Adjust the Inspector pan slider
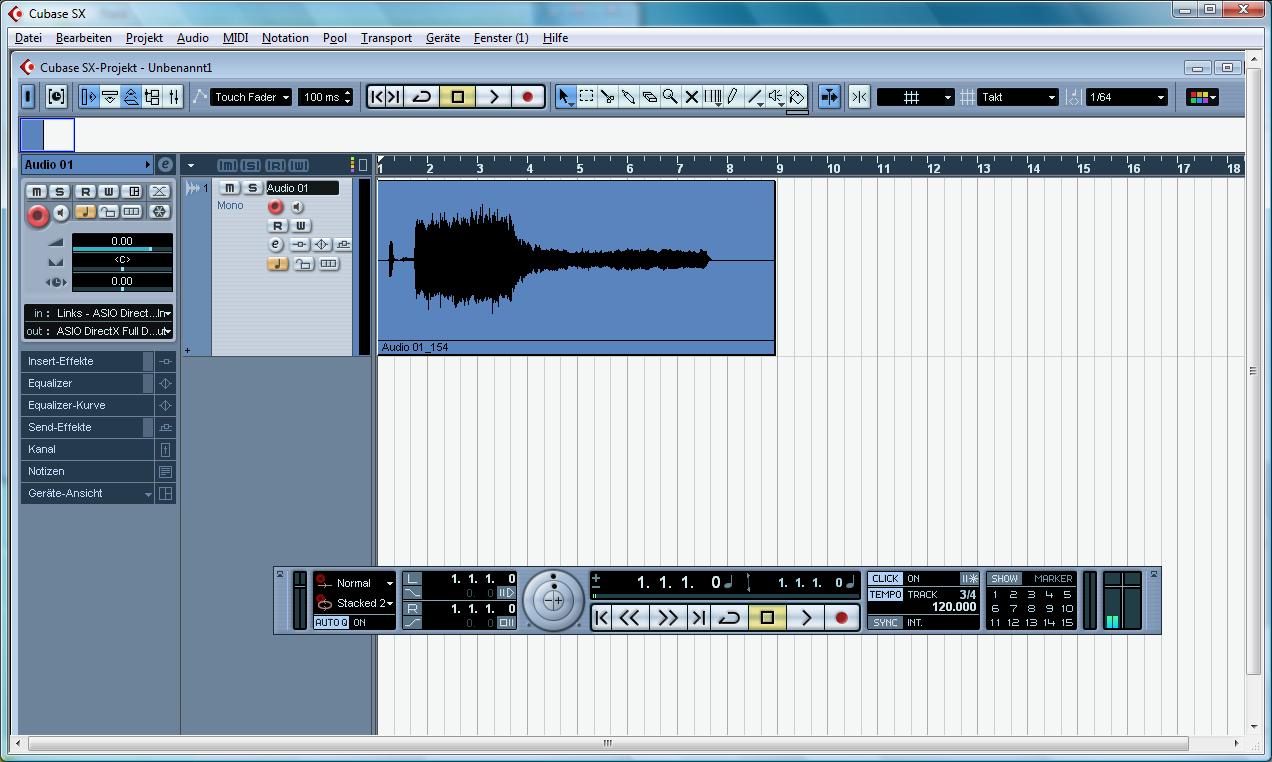Viewport: 1272px width, 762px height. [x=122, y=269]
